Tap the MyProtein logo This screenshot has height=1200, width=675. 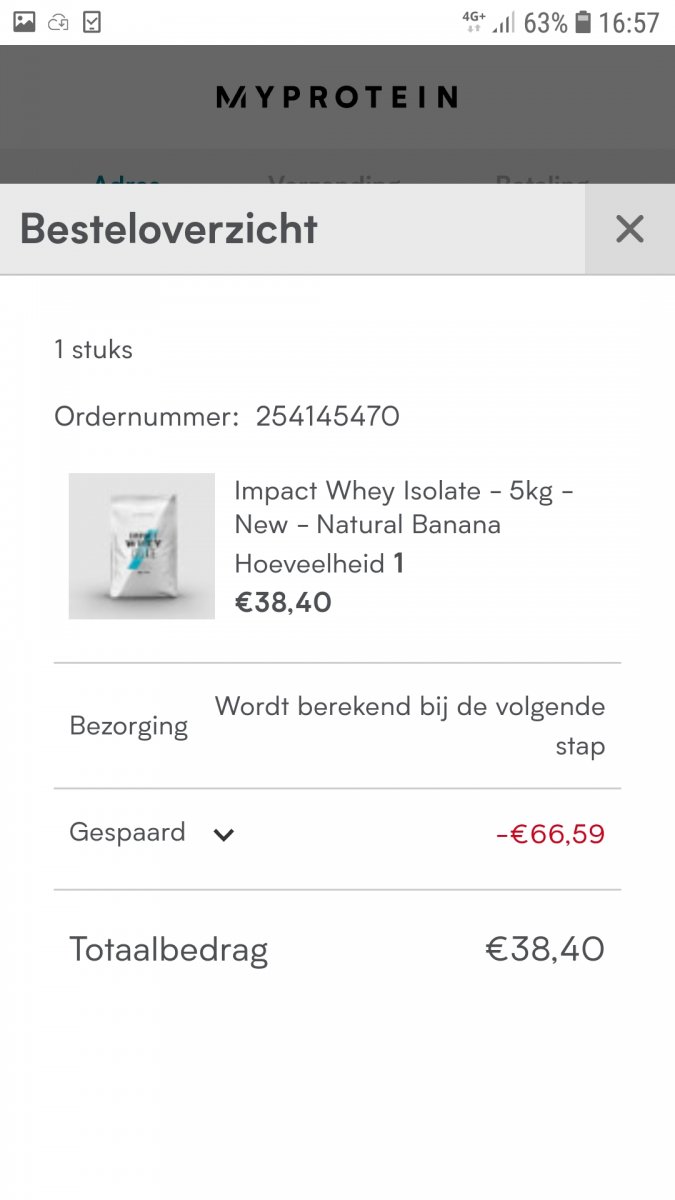pyautogui.click(x=337, y=97)
